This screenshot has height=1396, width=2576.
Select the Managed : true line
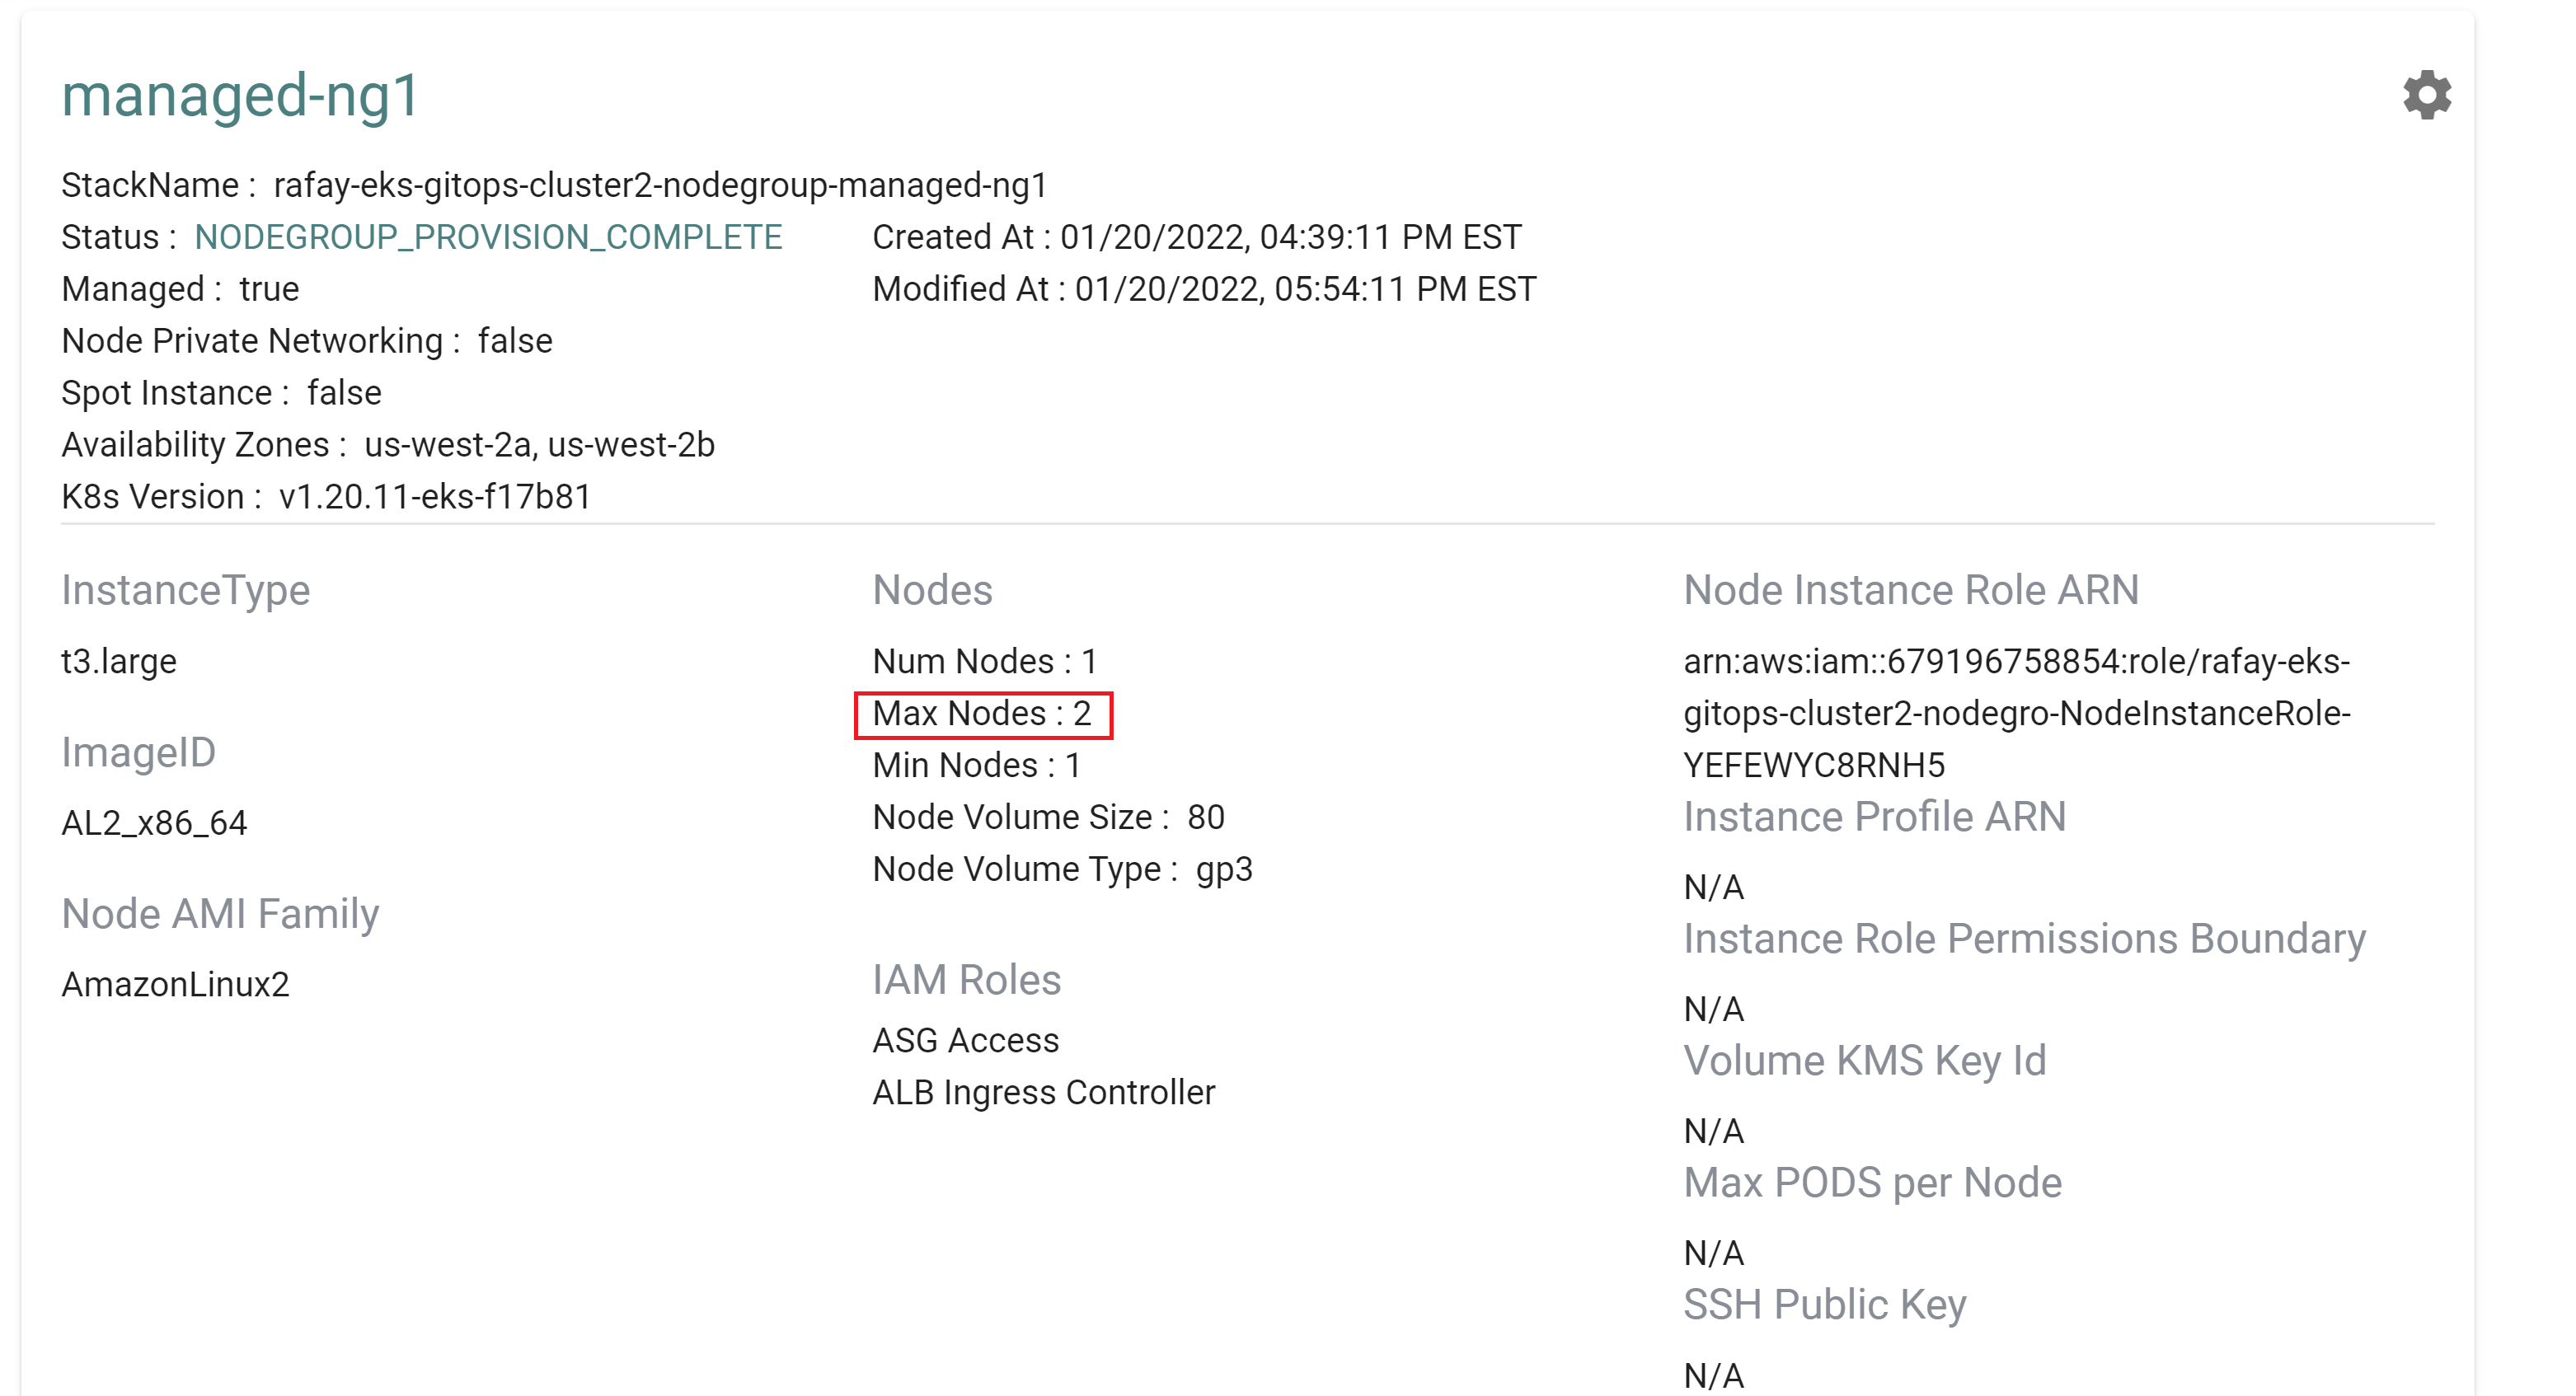[x=180, y=289]
